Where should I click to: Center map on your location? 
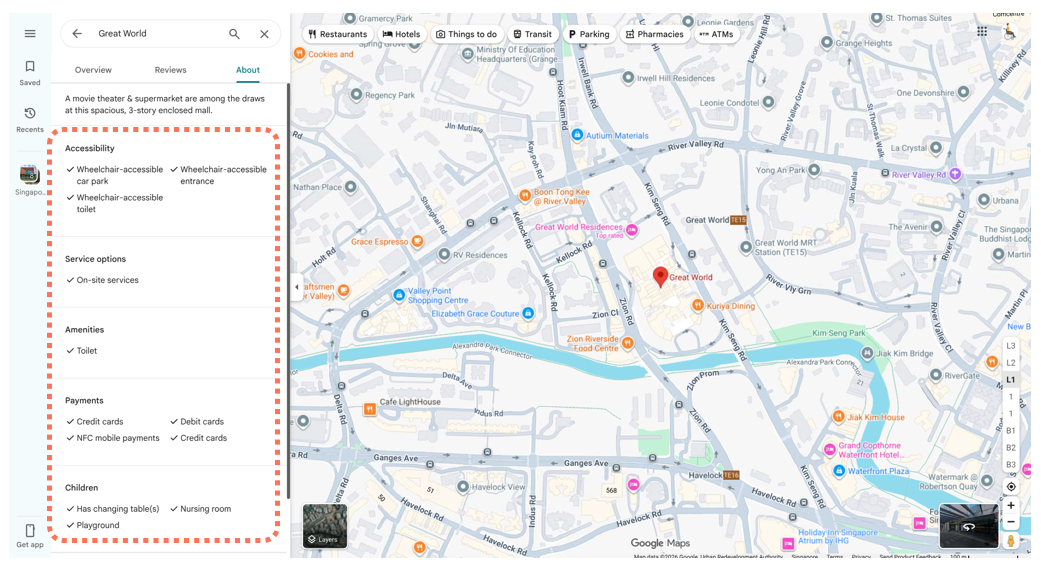coord(1010,486)
